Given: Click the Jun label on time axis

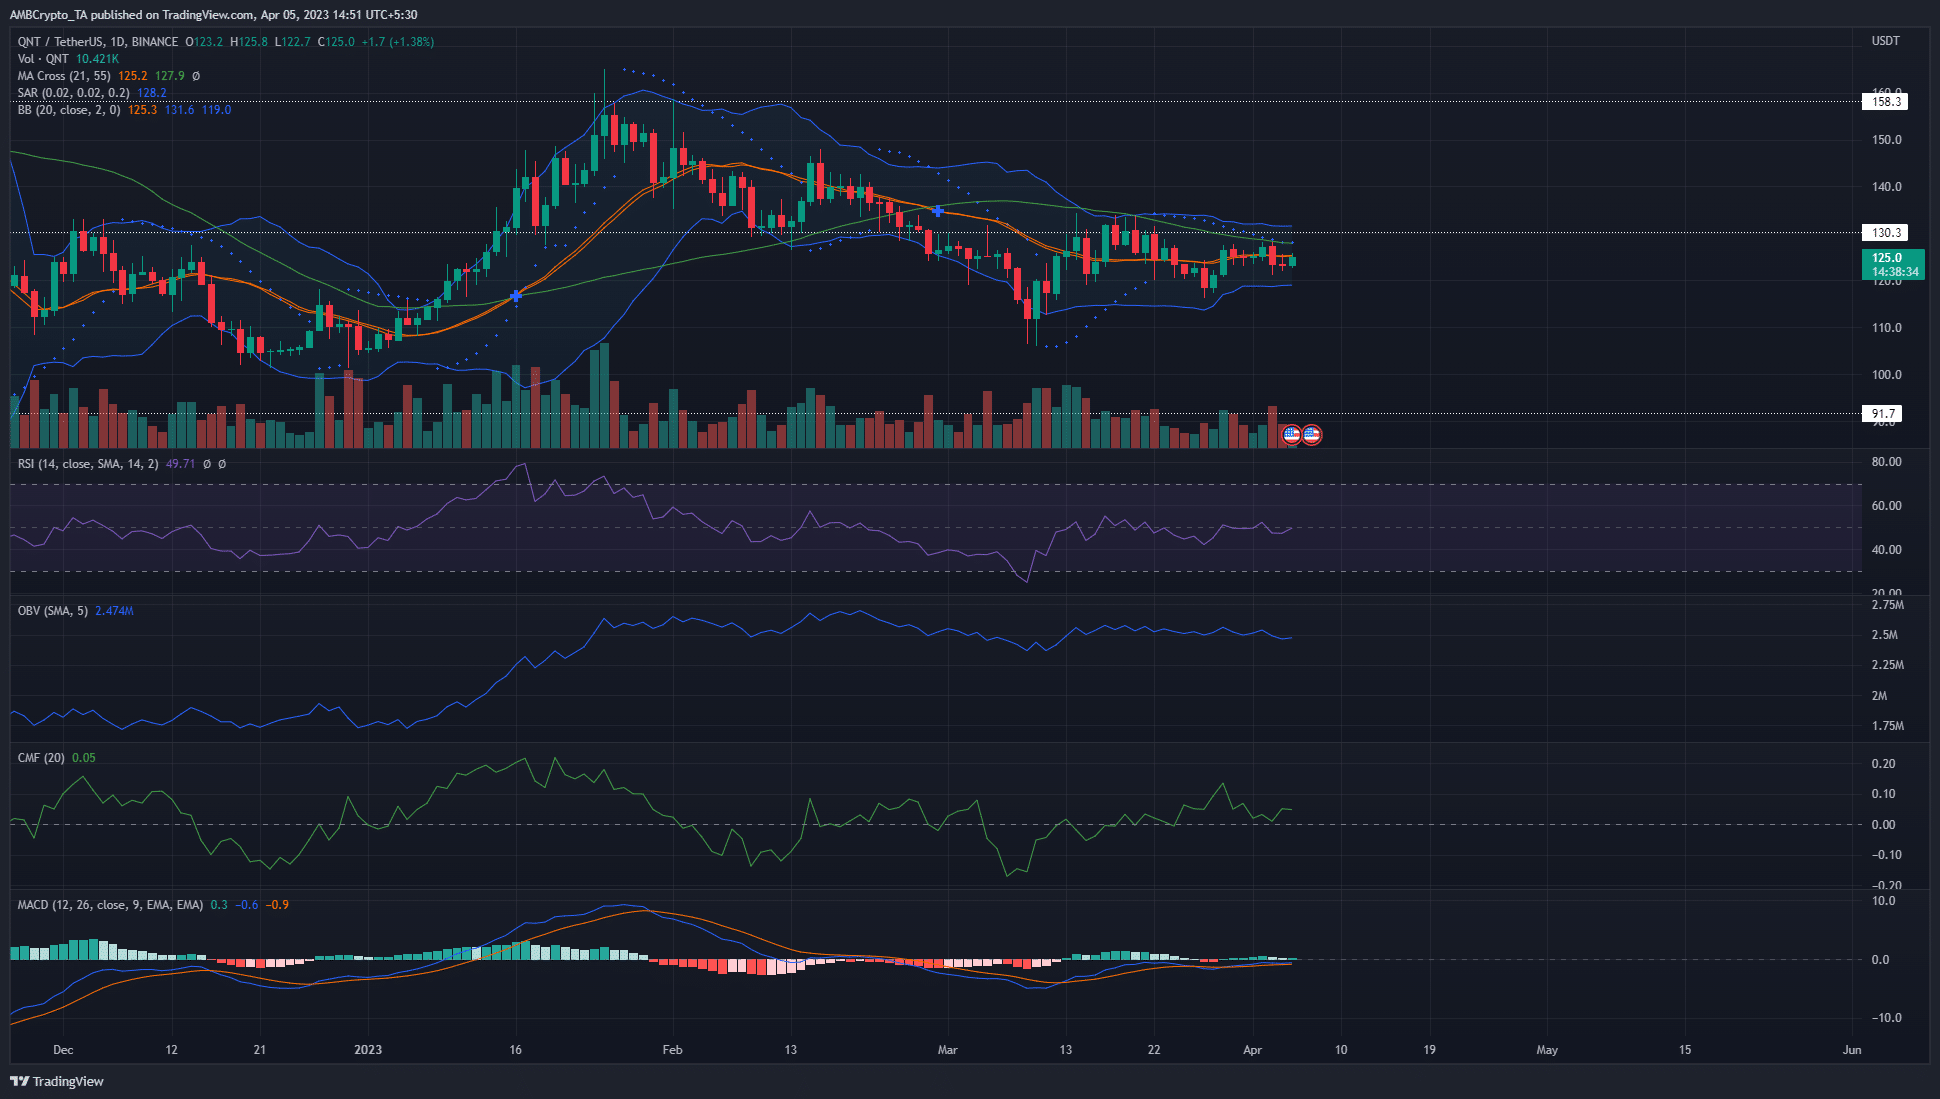Looking at the screenshot, I should (1852, 1050).
